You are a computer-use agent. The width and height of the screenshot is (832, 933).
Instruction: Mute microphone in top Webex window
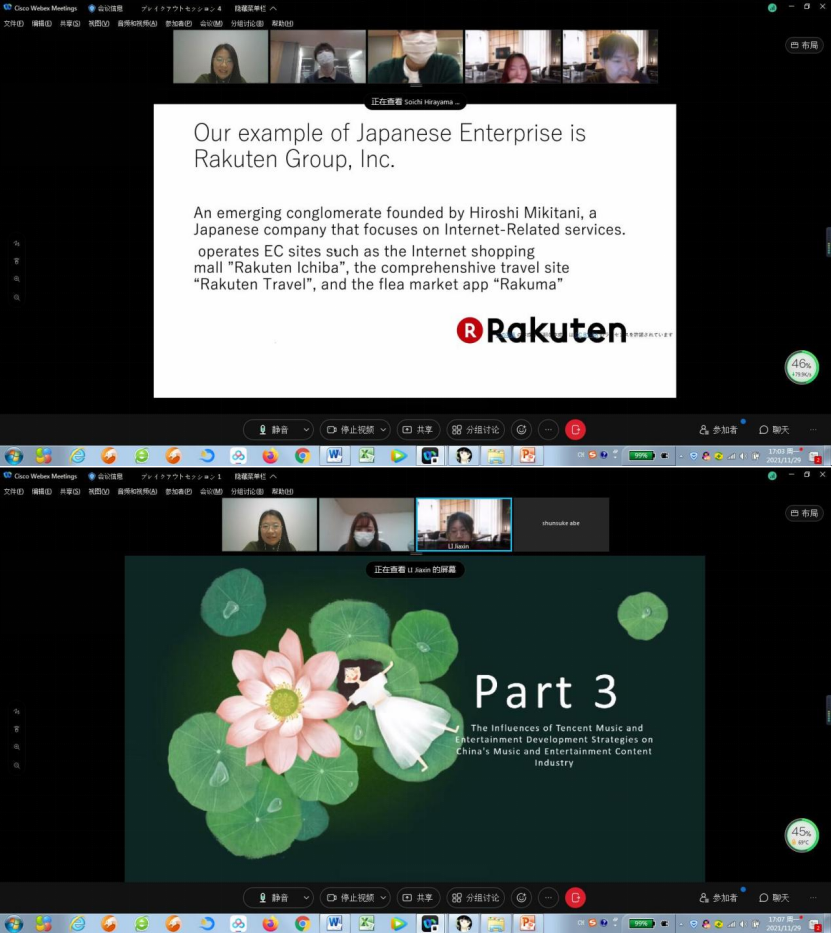tap(272, 430)
